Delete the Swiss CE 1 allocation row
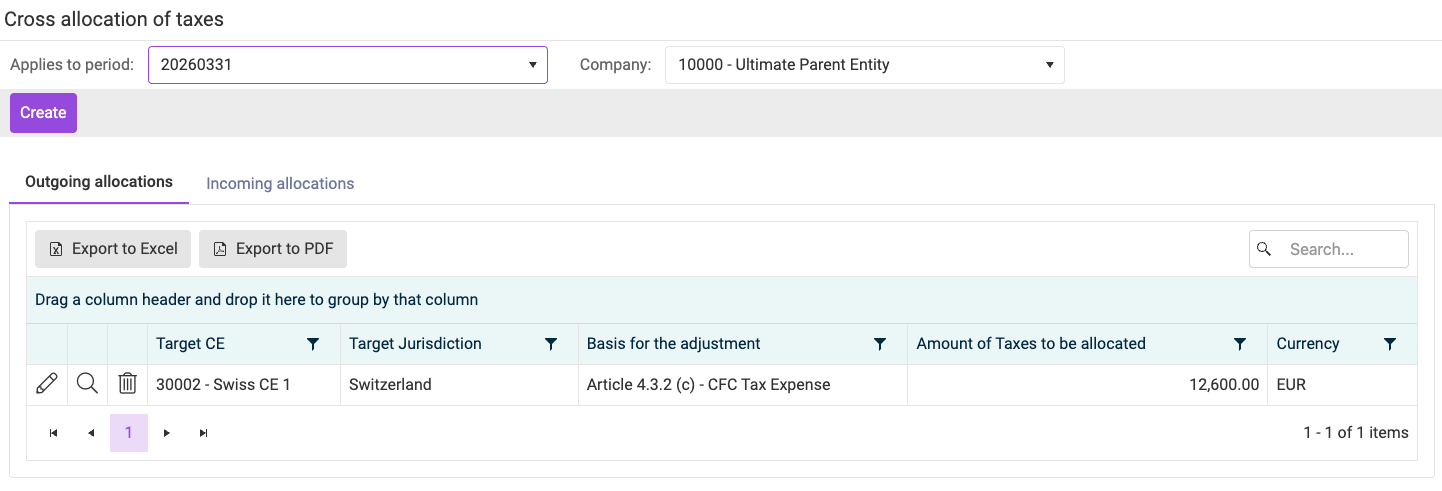 [x=127, y=384]
